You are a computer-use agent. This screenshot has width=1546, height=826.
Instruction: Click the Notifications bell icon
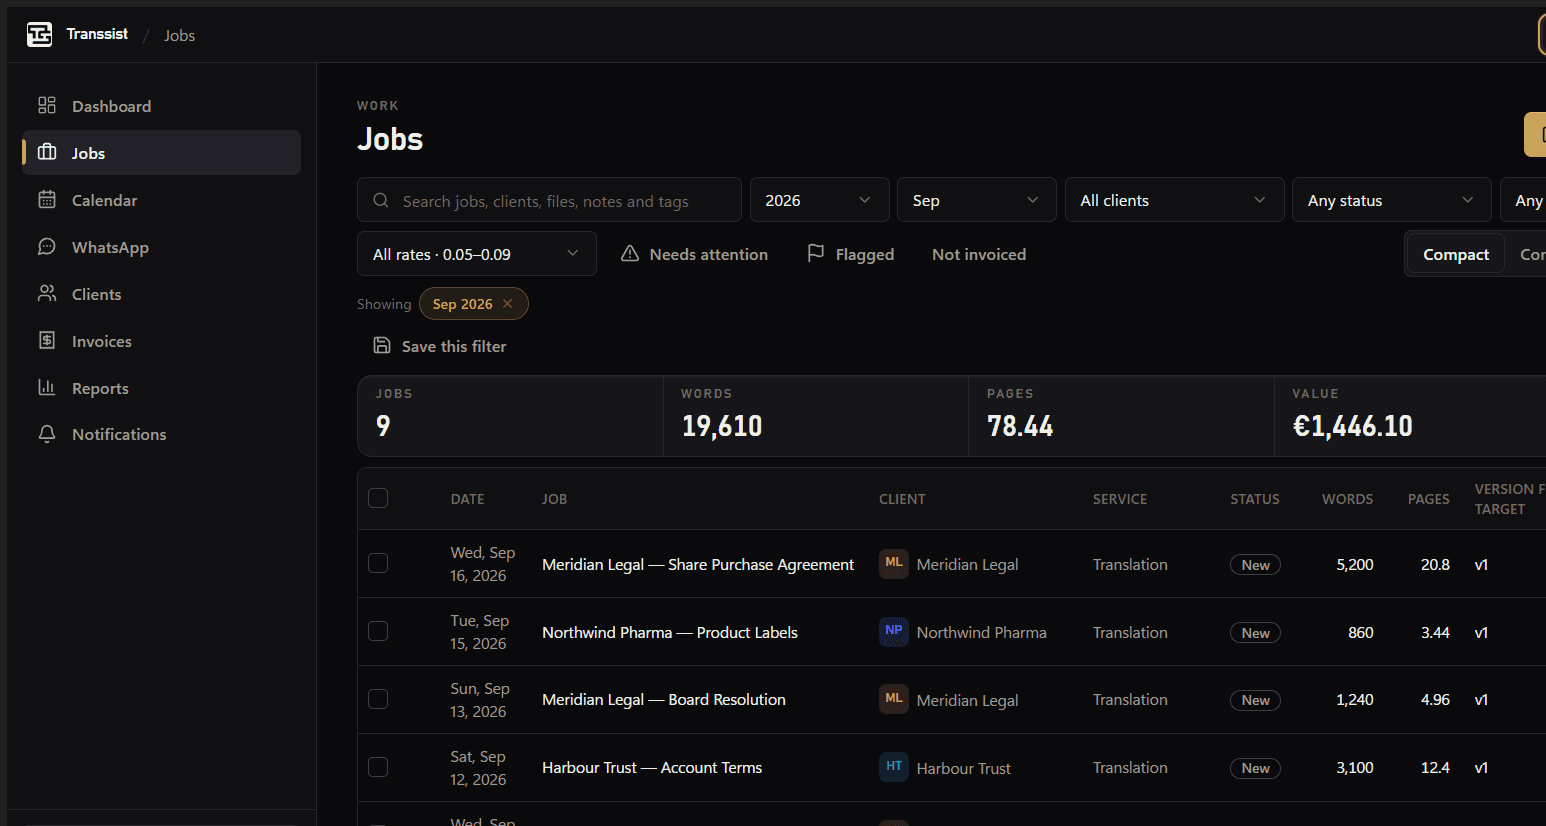coord(47,434)
